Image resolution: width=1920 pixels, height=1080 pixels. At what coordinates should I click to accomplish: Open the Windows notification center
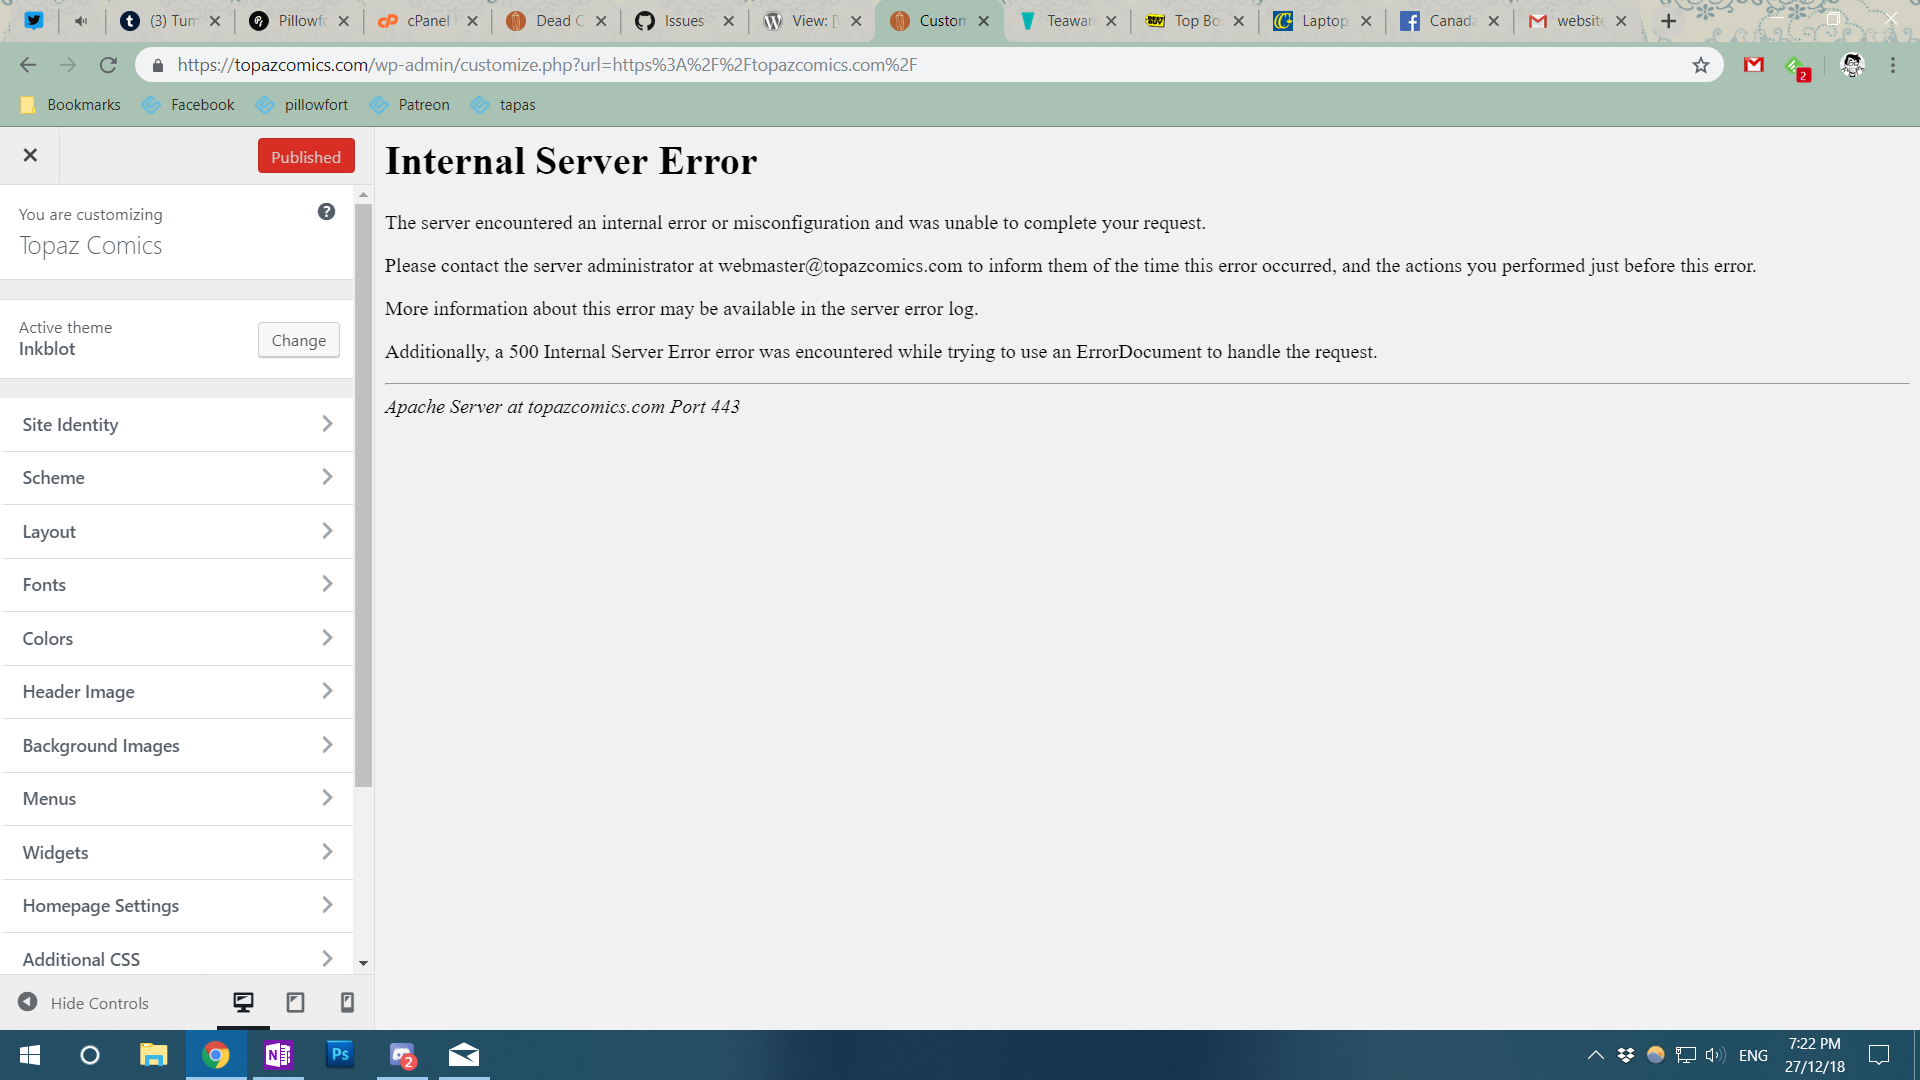point(1879,1055)
